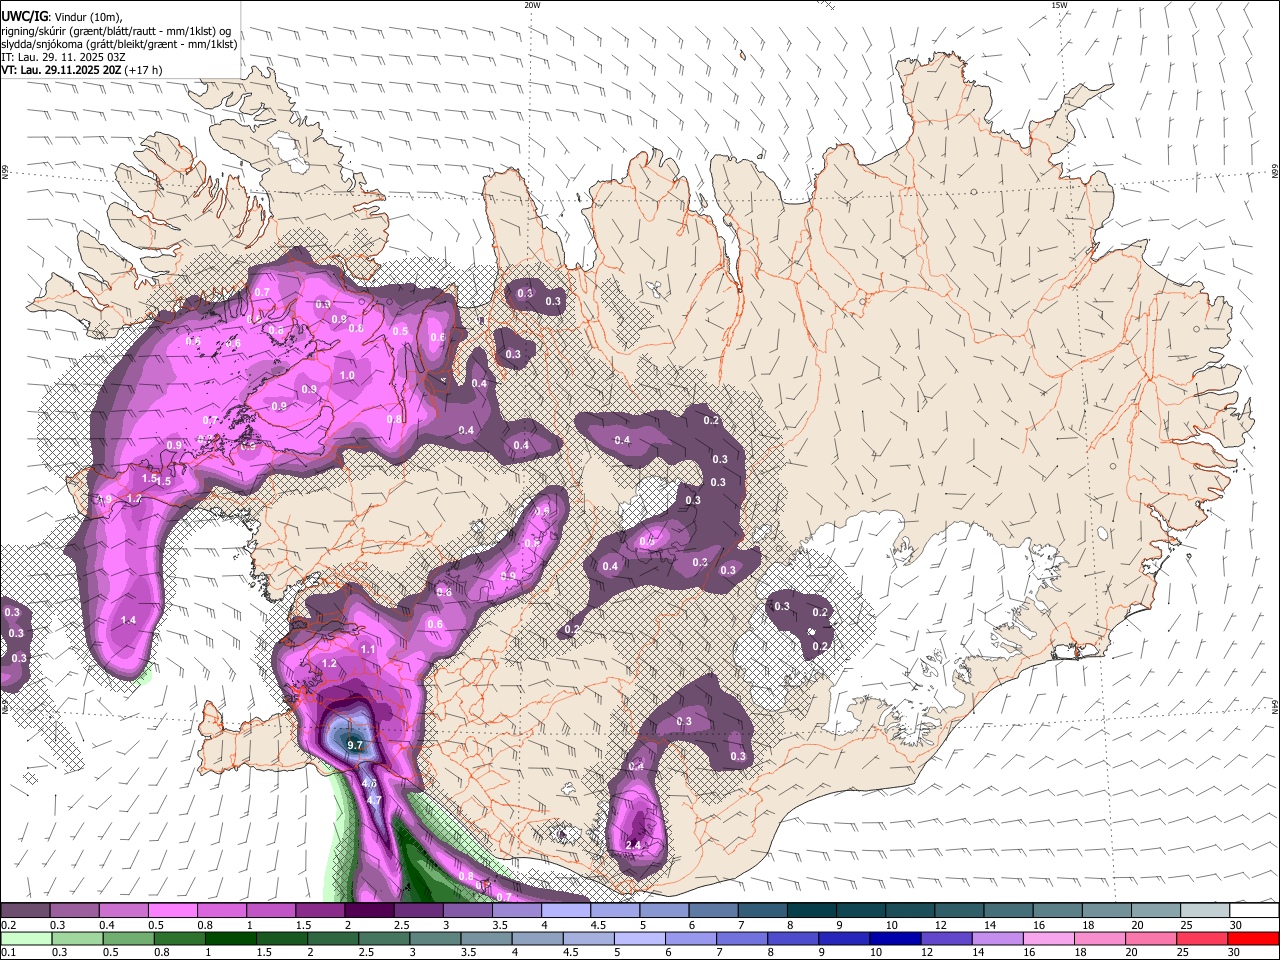Screen dimensions: 1280x960
Task: Click the 1.2 precipitation value near Reykjavik
Action: click(x=329, y=663)
